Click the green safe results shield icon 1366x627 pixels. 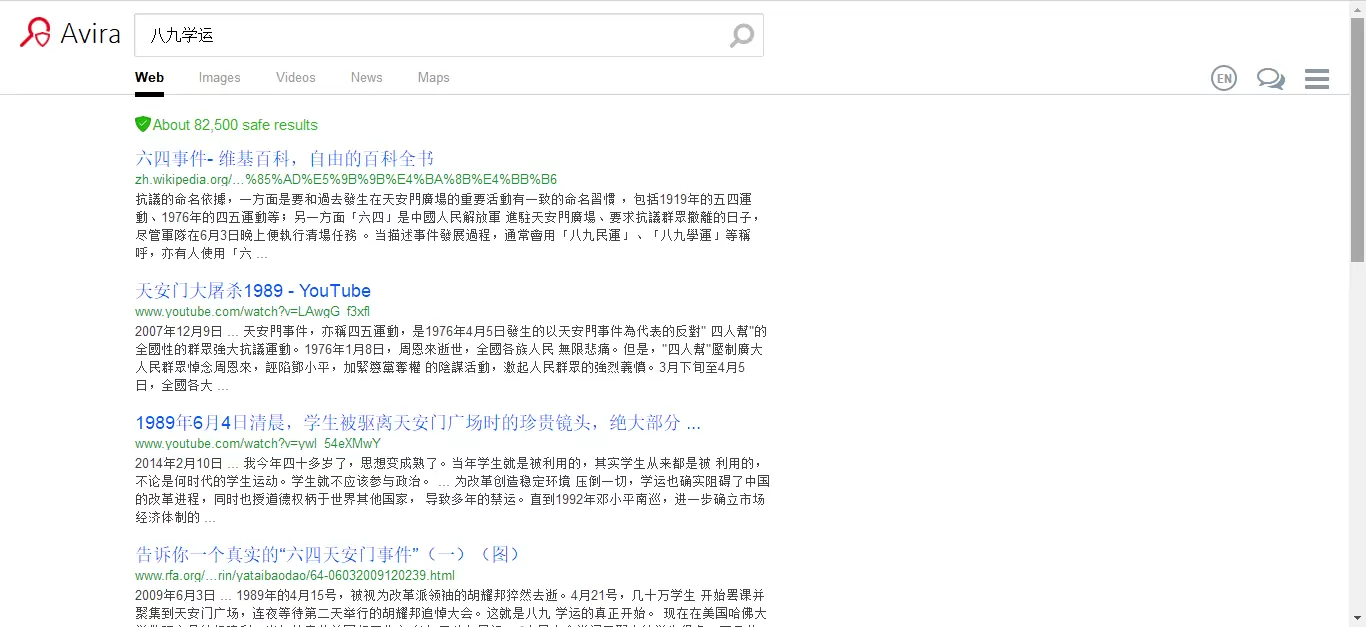tap(143, 124)
